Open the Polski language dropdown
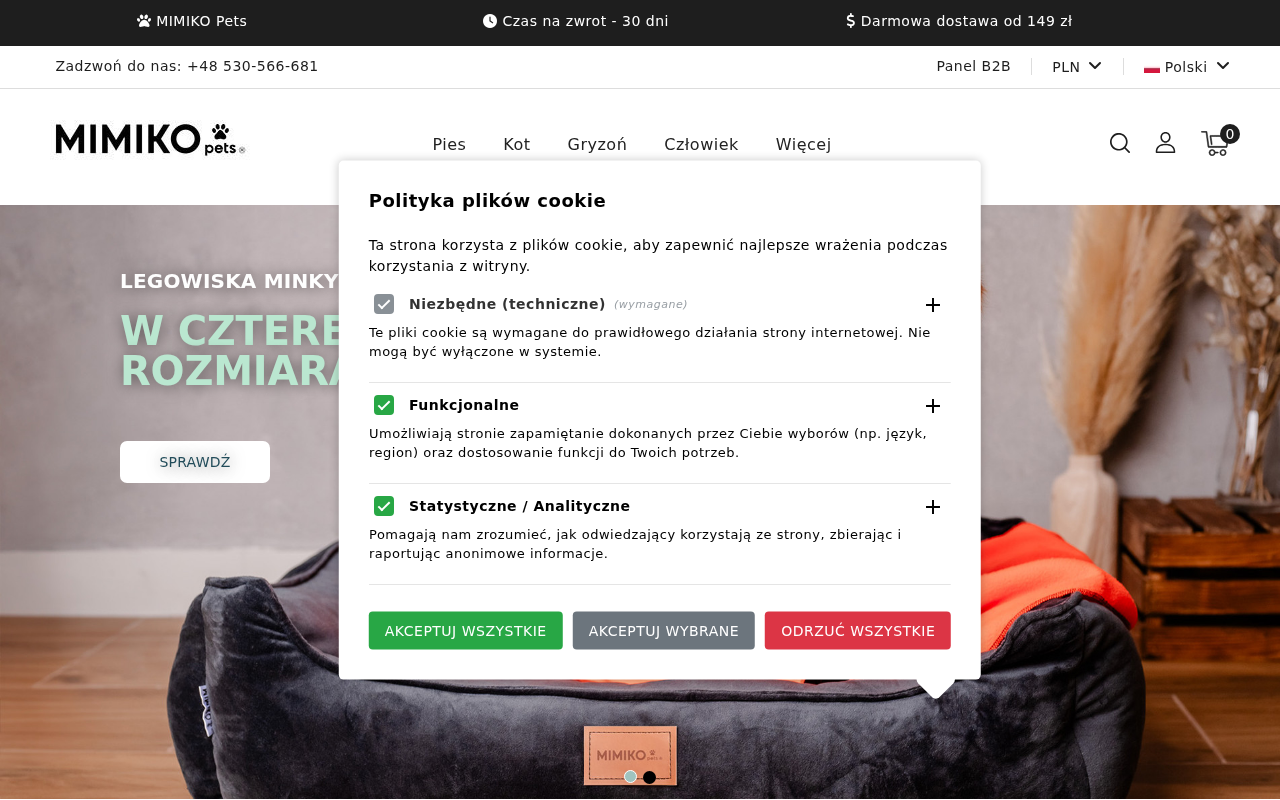Image resolution: width=1280 pixels, height=800 pixels. pyautogui.click(x=1187, y=67)
